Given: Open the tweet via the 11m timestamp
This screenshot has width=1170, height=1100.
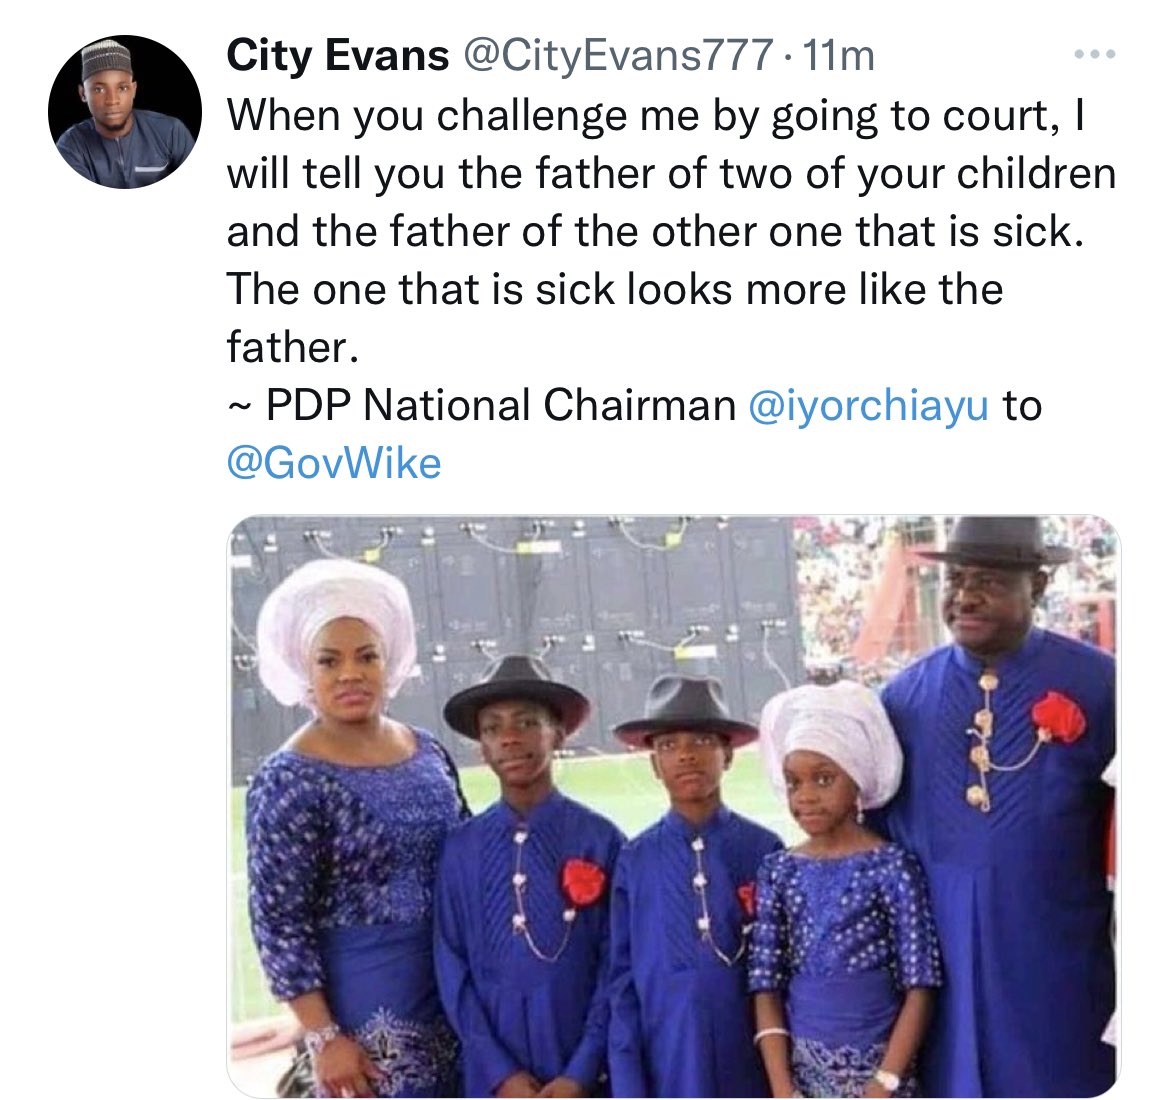Looking at the screenshot, I should [x=836, y=56].
